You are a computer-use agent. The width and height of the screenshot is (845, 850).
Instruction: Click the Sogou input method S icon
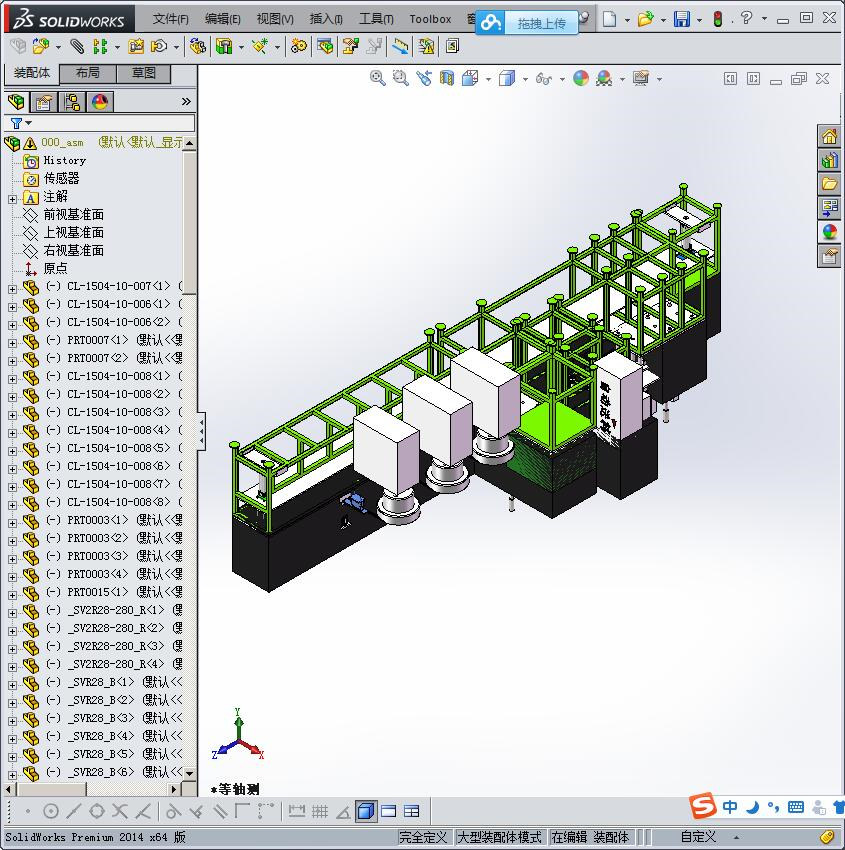[702, 806]
